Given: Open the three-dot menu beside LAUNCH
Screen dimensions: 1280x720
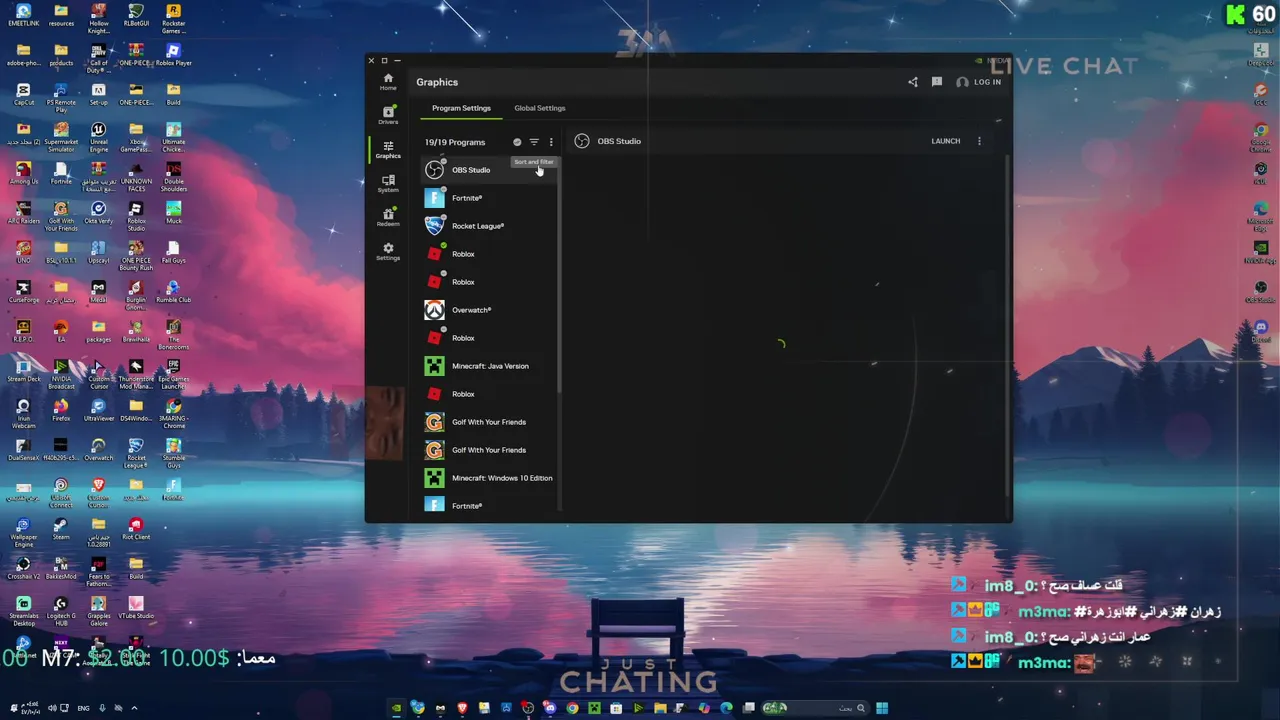Looking at the screenshot, I should [979, 141].
